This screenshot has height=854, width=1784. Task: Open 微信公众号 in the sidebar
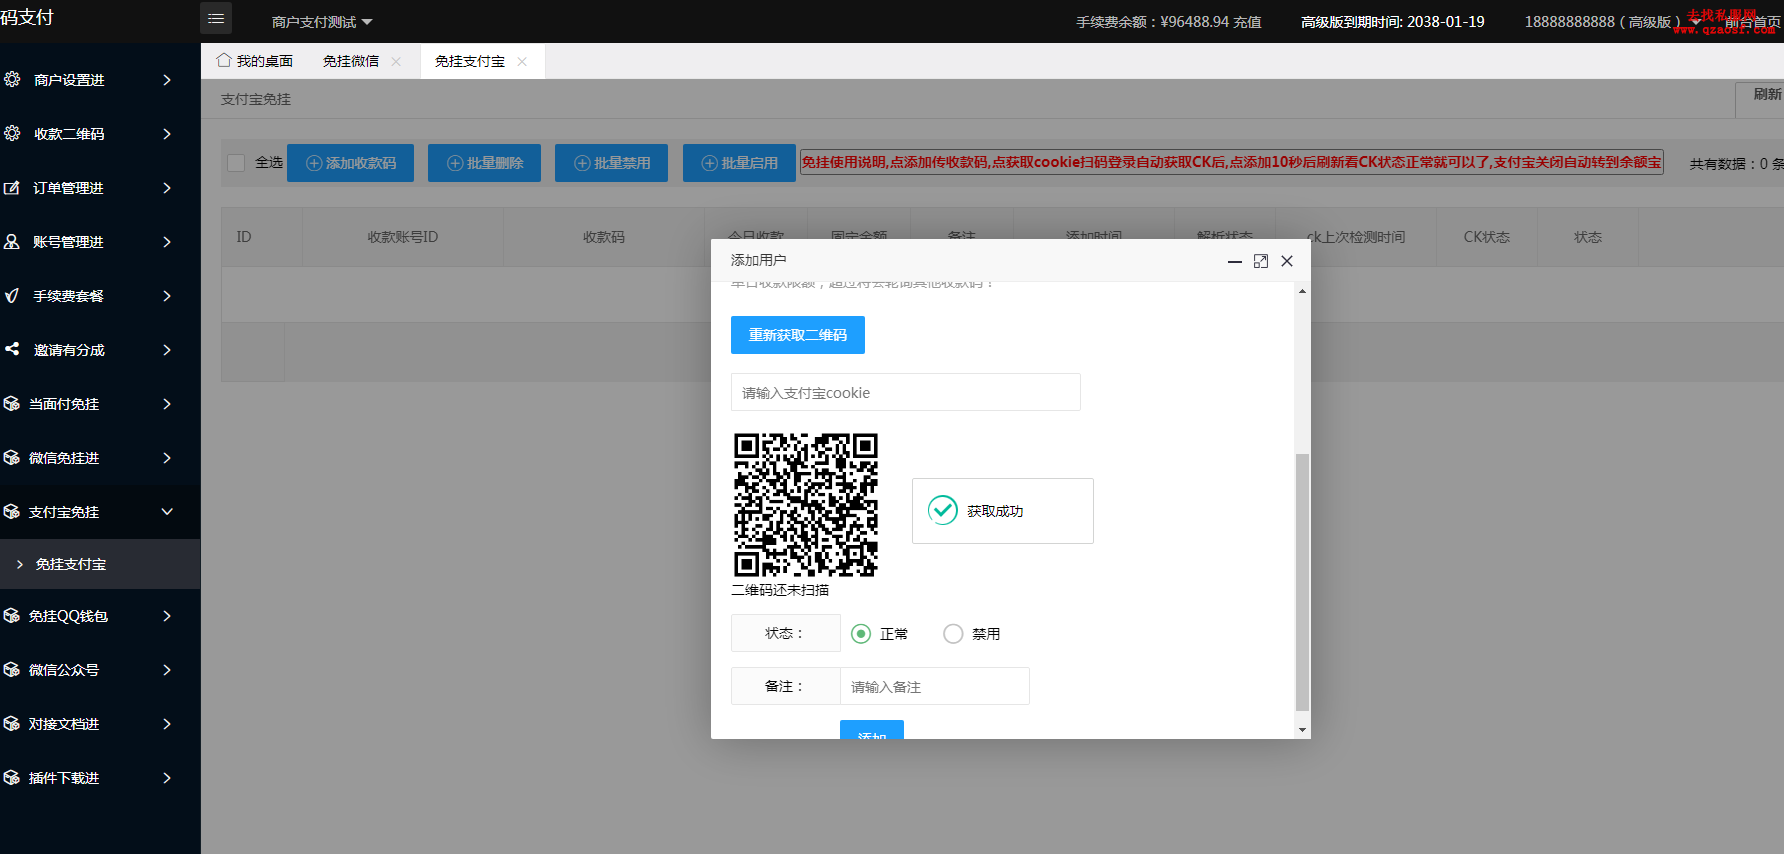(100, 669)
